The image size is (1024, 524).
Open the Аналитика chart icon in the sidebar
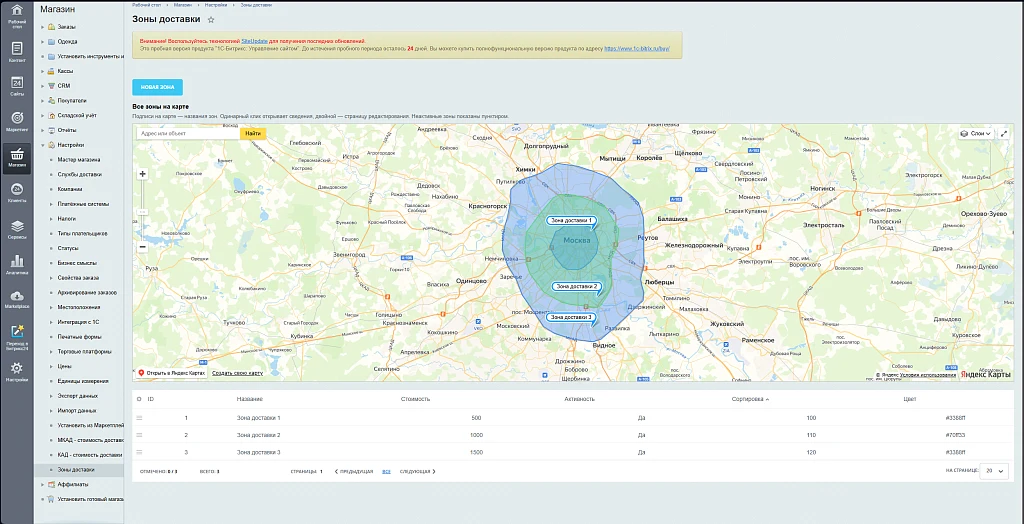[x=17, y=265]
